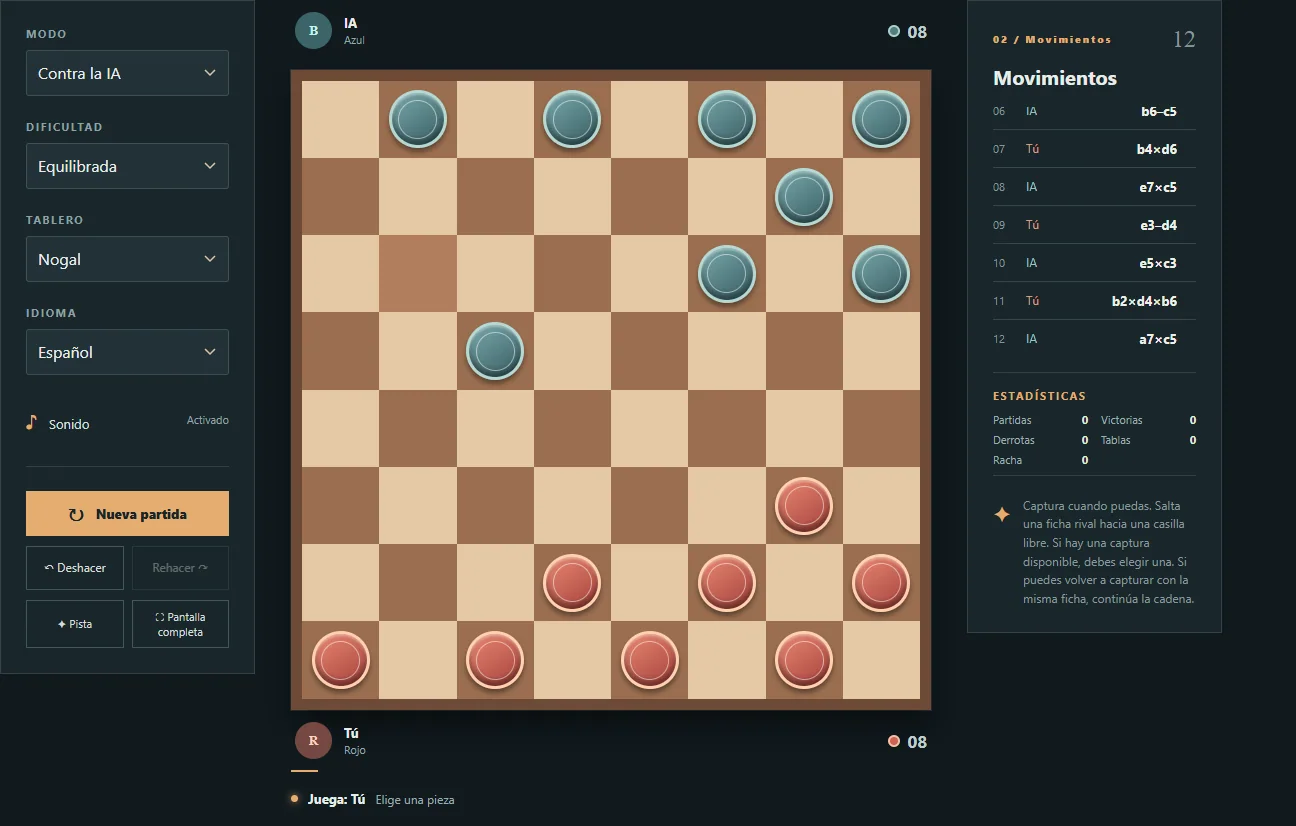Expand the Dificultad dropdown
This screenshot has width=1296, height=826.
pyautogui.click(x=127, y=166)
